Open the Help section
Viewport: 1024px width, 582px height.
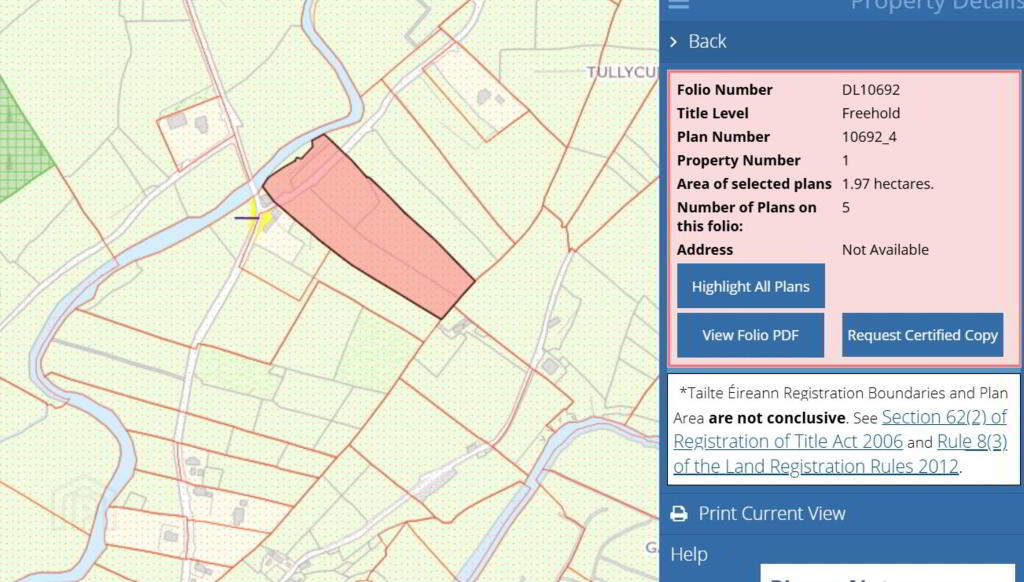pyautogui.click(x=689, y=554)
